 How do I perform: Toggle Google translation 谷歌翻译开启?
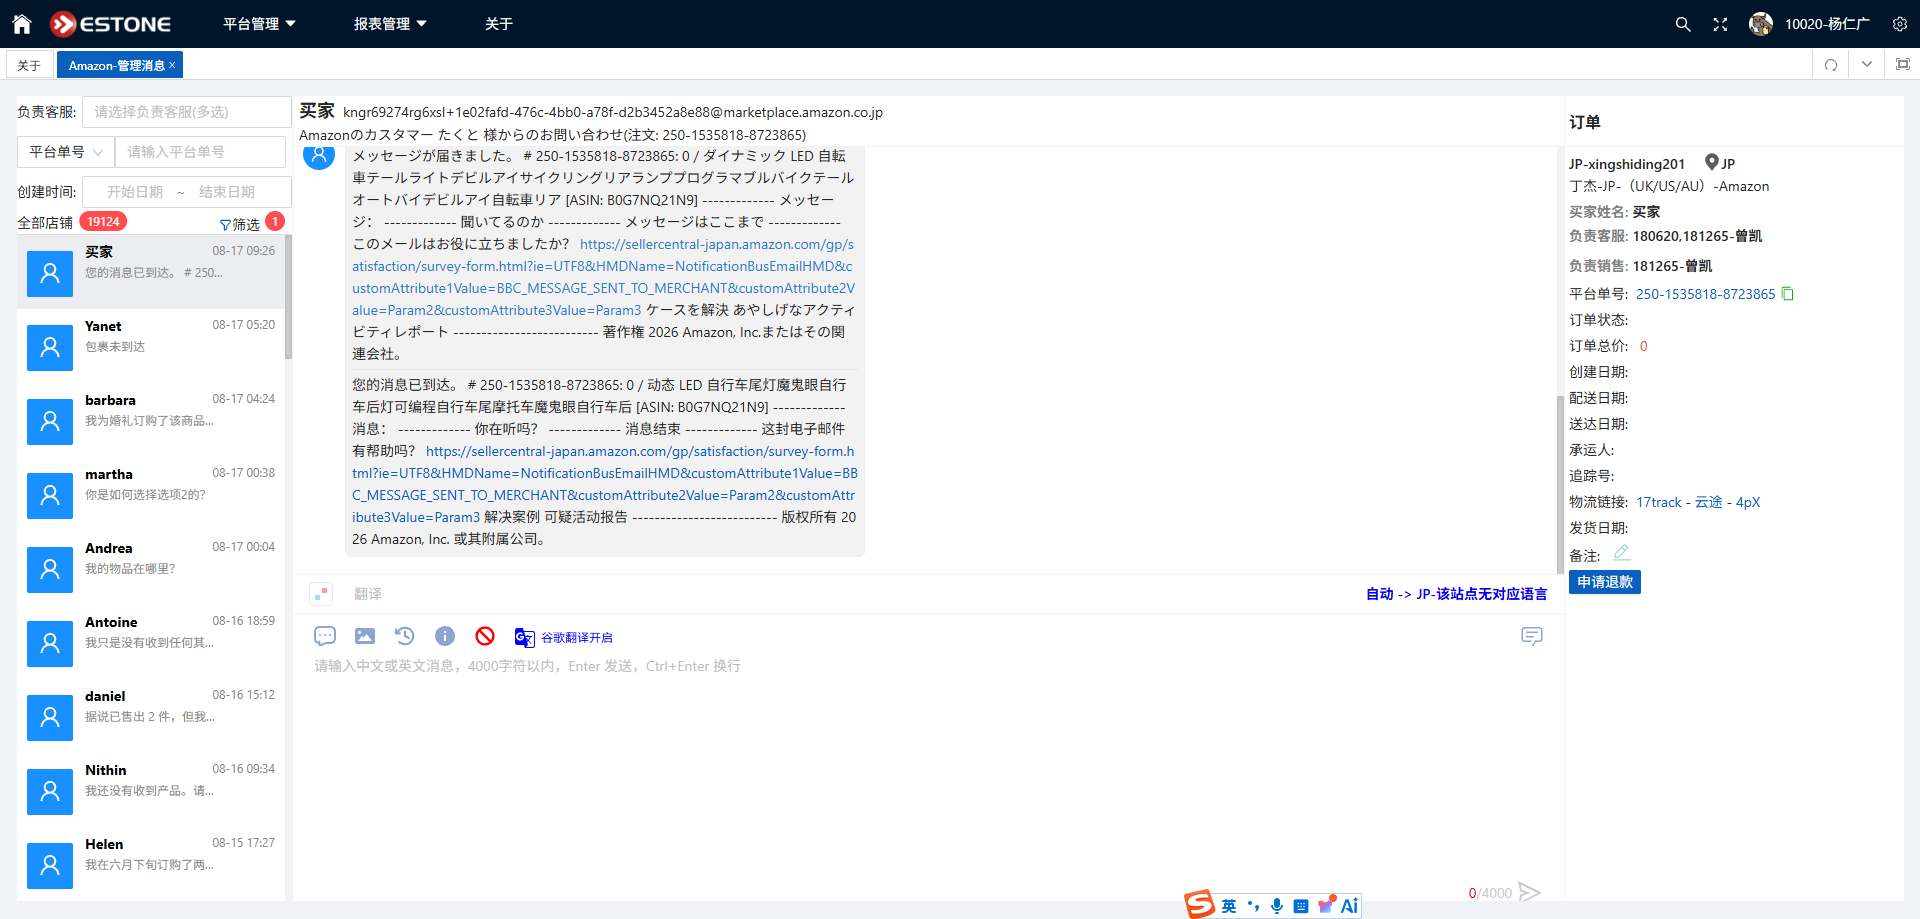563,637
